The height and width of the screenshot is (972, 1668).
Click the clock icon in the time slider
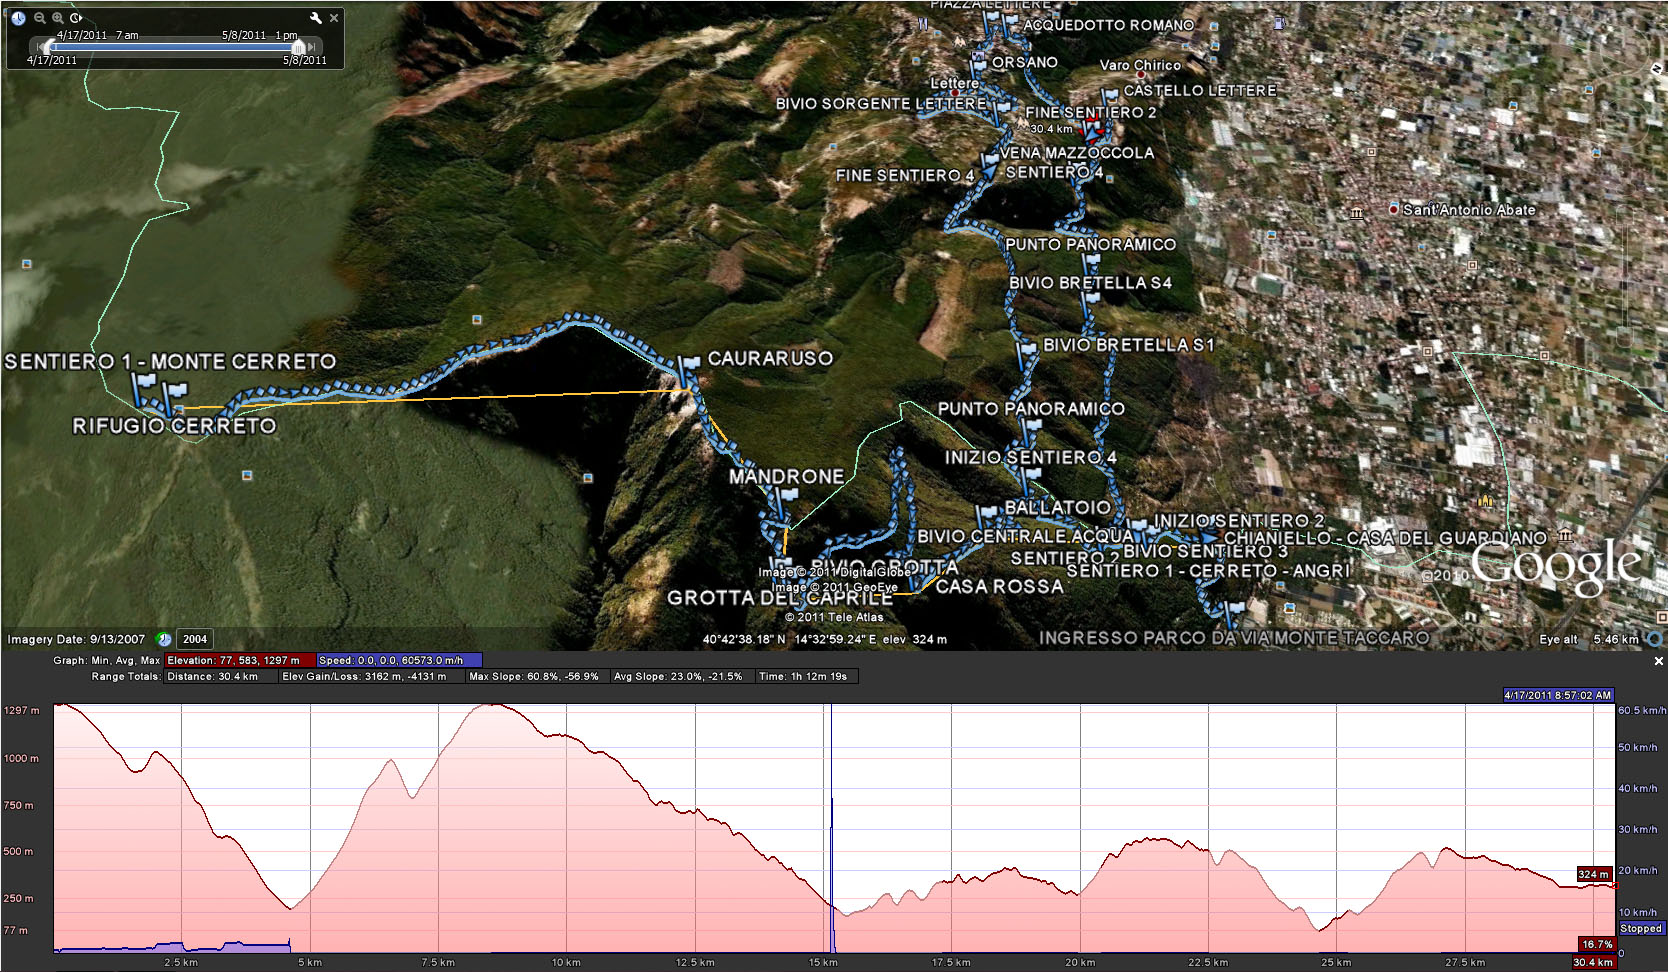[18, 18]
